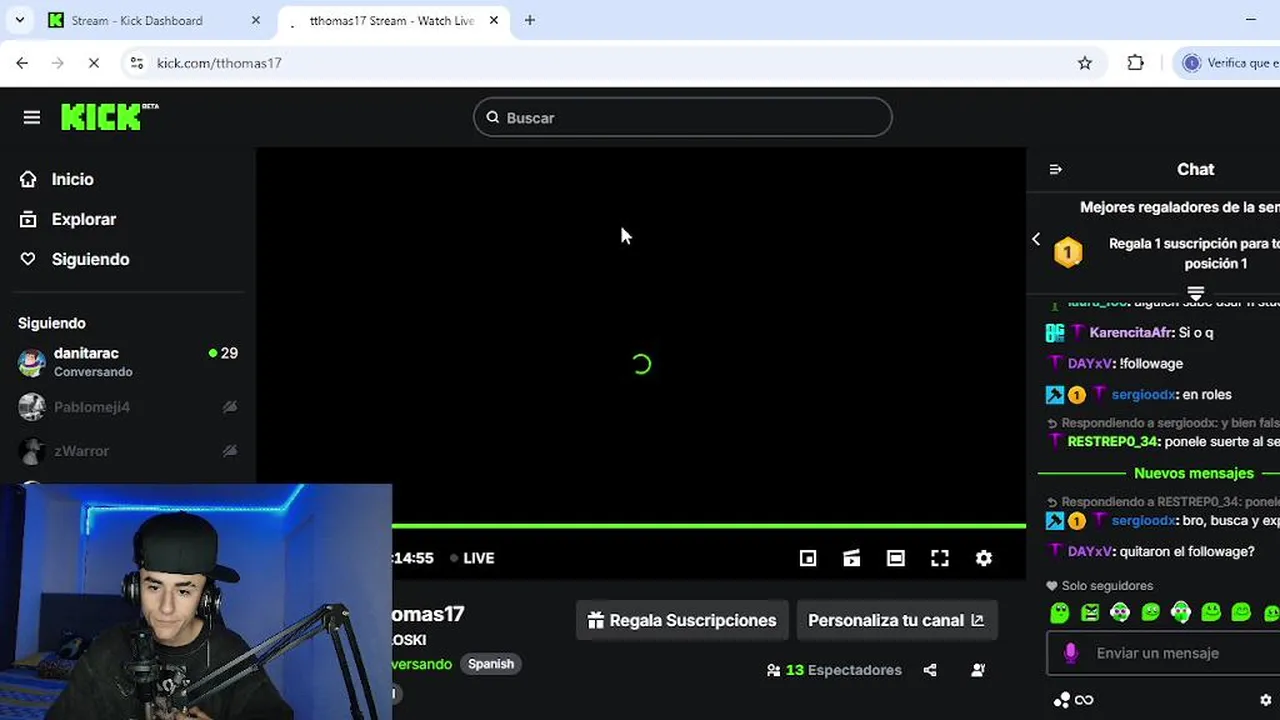Image resolution: width=1280 pixels, height=720 pixels.
Task: Click username KarencitaAfr in chat
Action: 1131,332
